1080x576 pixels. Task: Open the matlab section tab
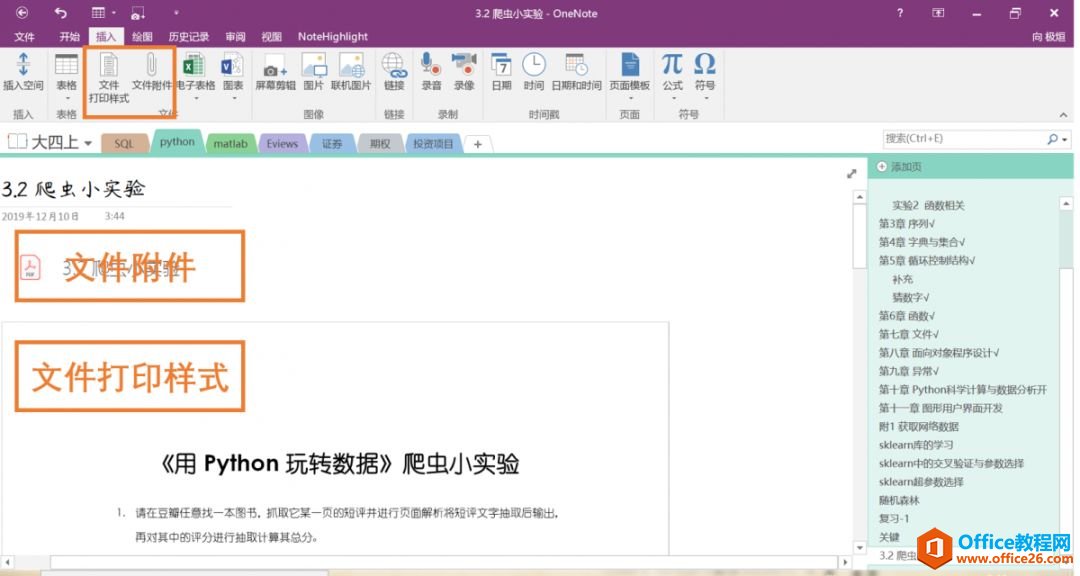pos(230,144)
